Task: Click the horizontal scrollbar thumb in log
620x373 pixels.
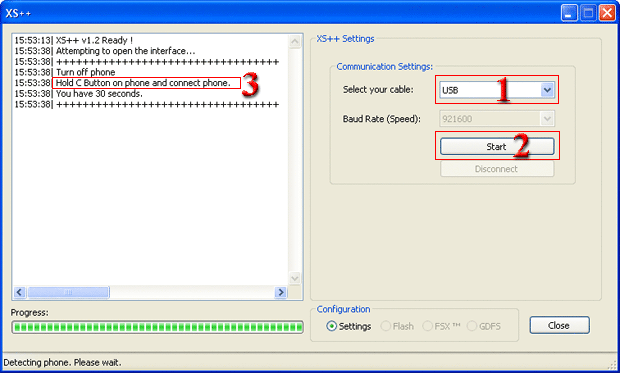Action: coord(68,292)
